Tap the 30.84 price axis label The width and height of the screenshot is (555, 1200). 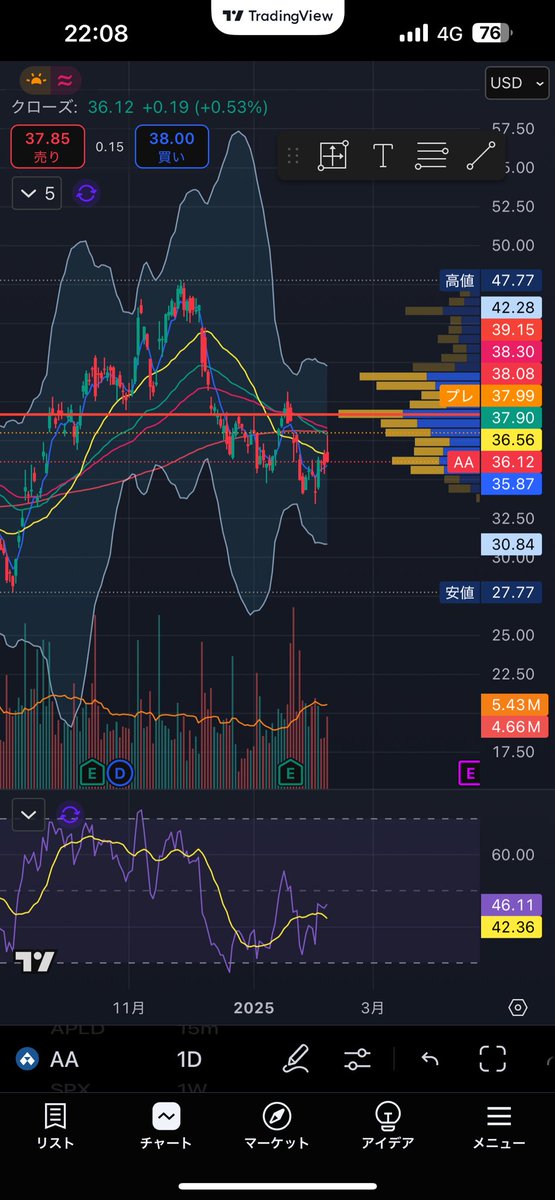click(x=511, y=545)
